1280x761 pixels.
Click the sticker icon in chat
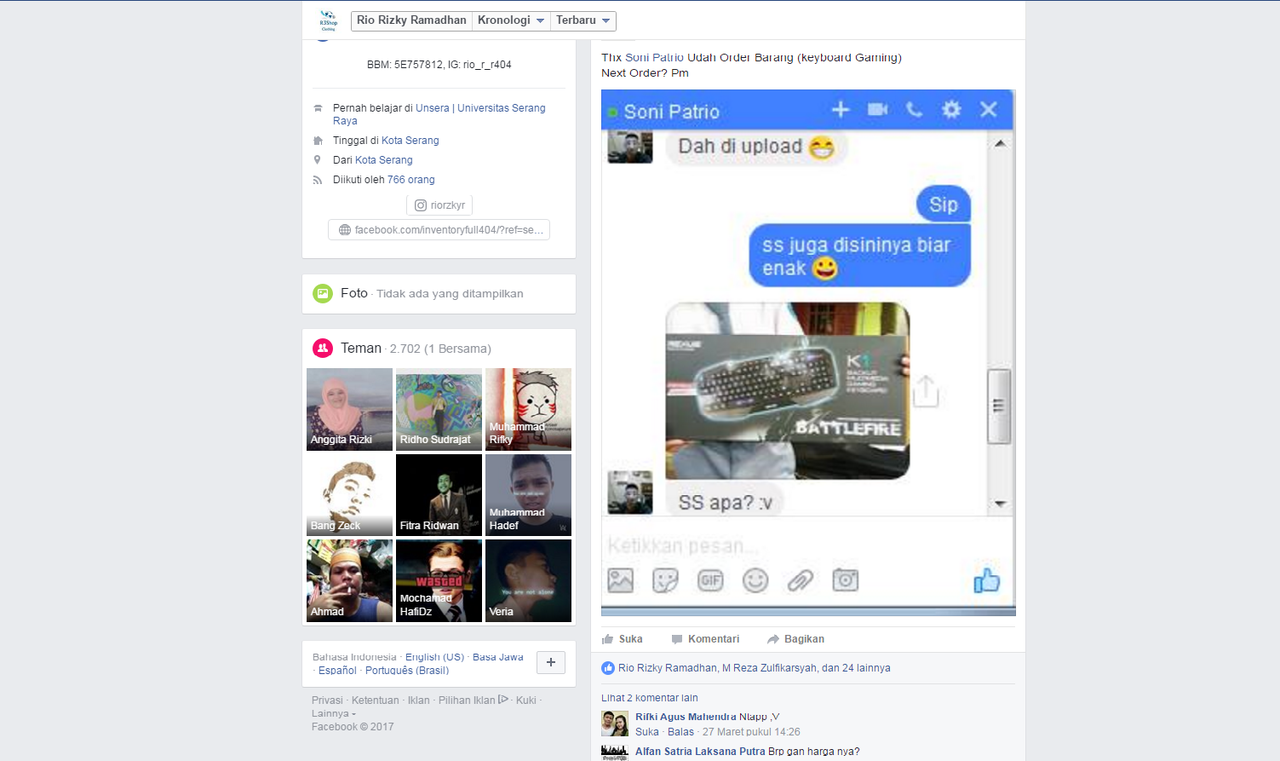click(x=666, y=580)
